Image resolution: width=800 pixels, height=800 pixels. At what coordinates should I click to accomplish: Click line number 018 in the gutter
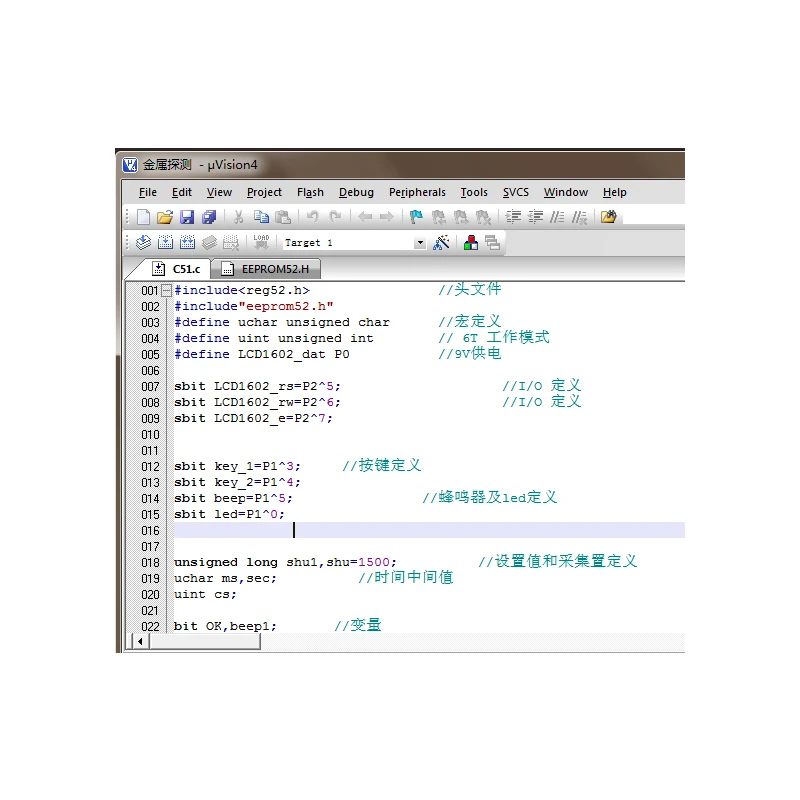click(x=151, y=563)
